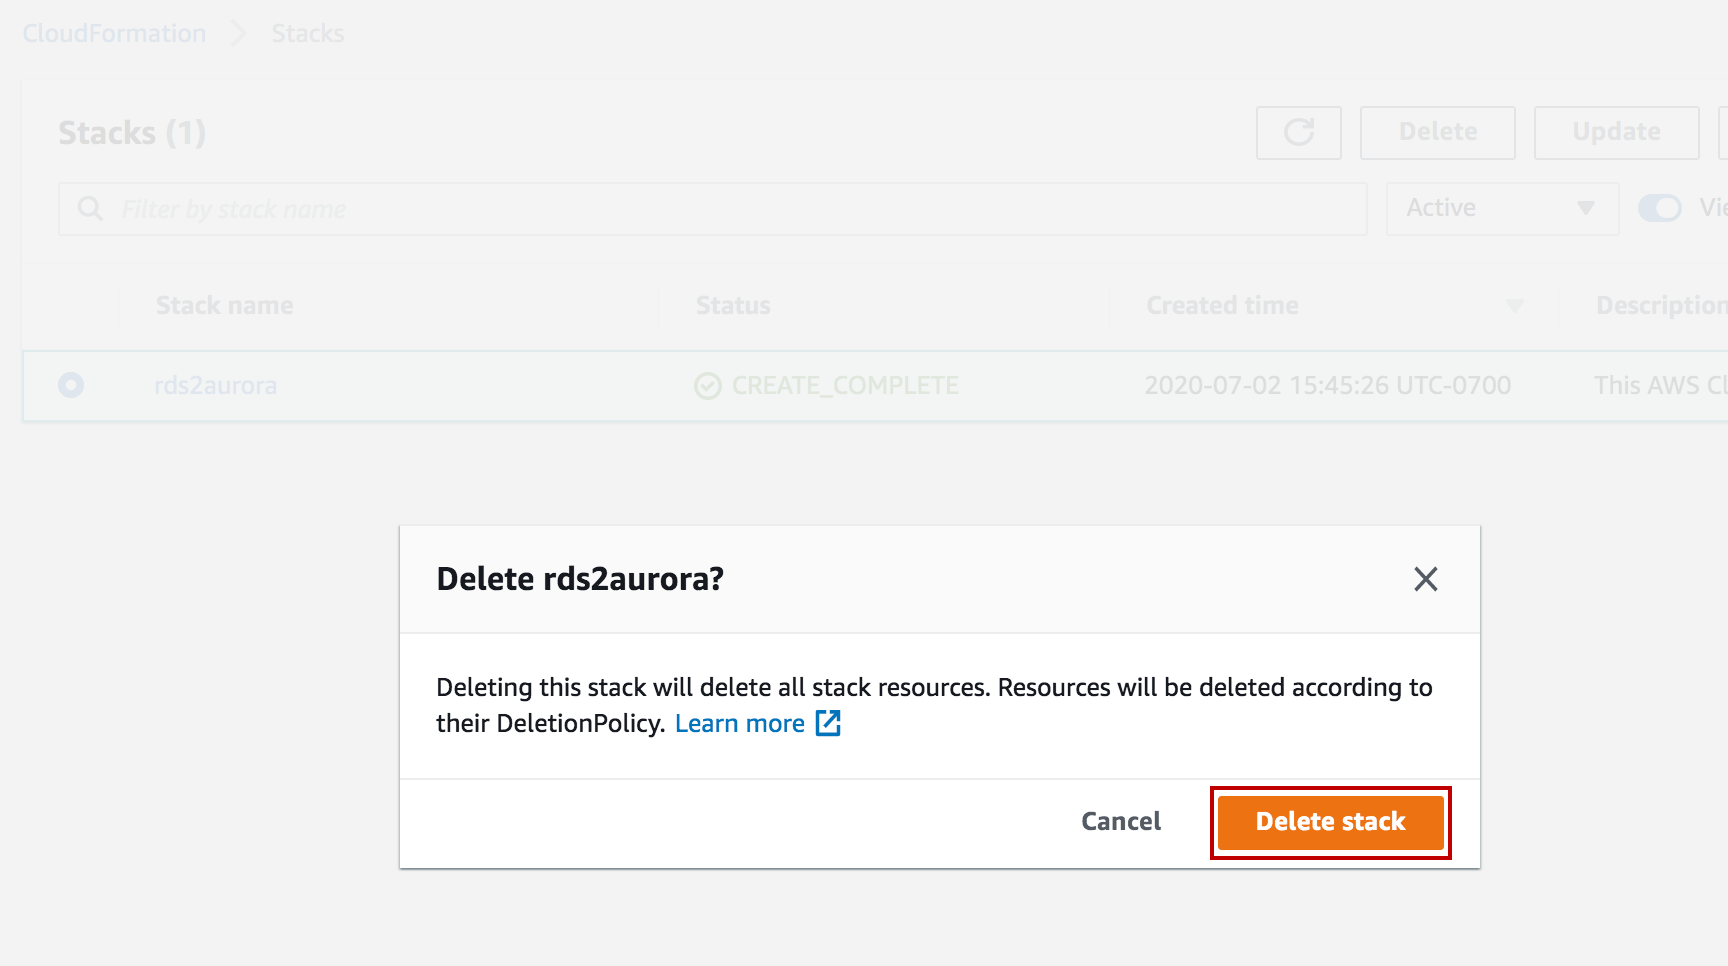Click the filter by stack name field
This screenshot has height=966, width=1728.
pyautogui.click(x=740, y=209)
